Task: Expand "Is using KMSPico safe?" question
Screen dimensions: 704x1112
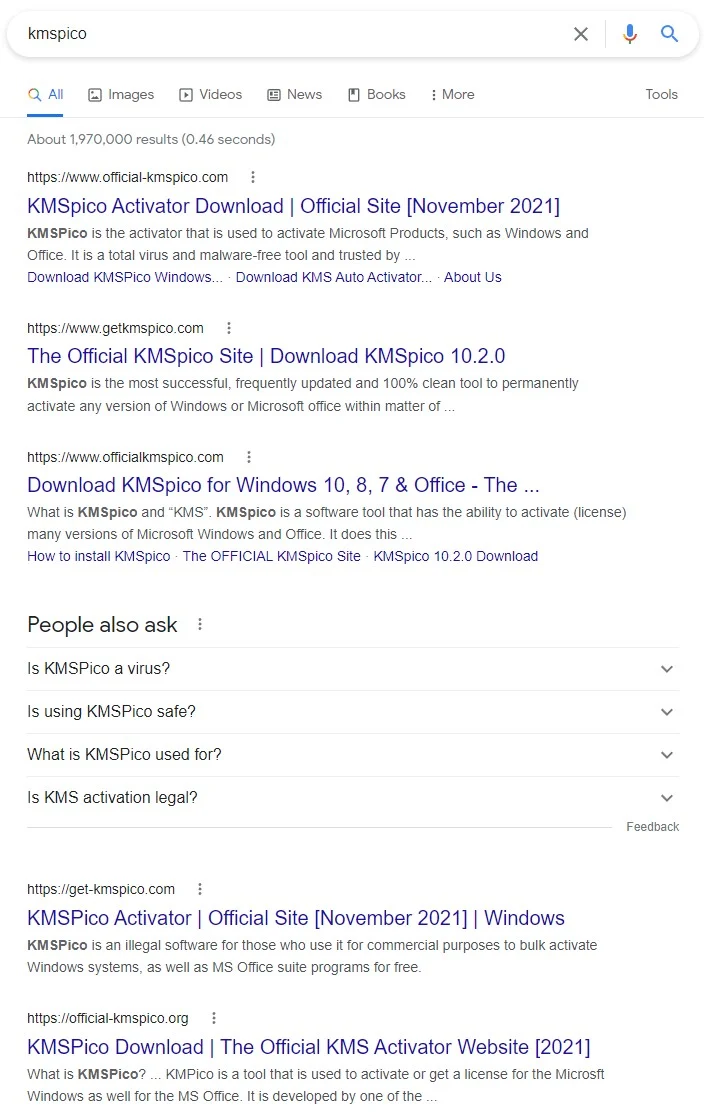Action: [353, 712]
